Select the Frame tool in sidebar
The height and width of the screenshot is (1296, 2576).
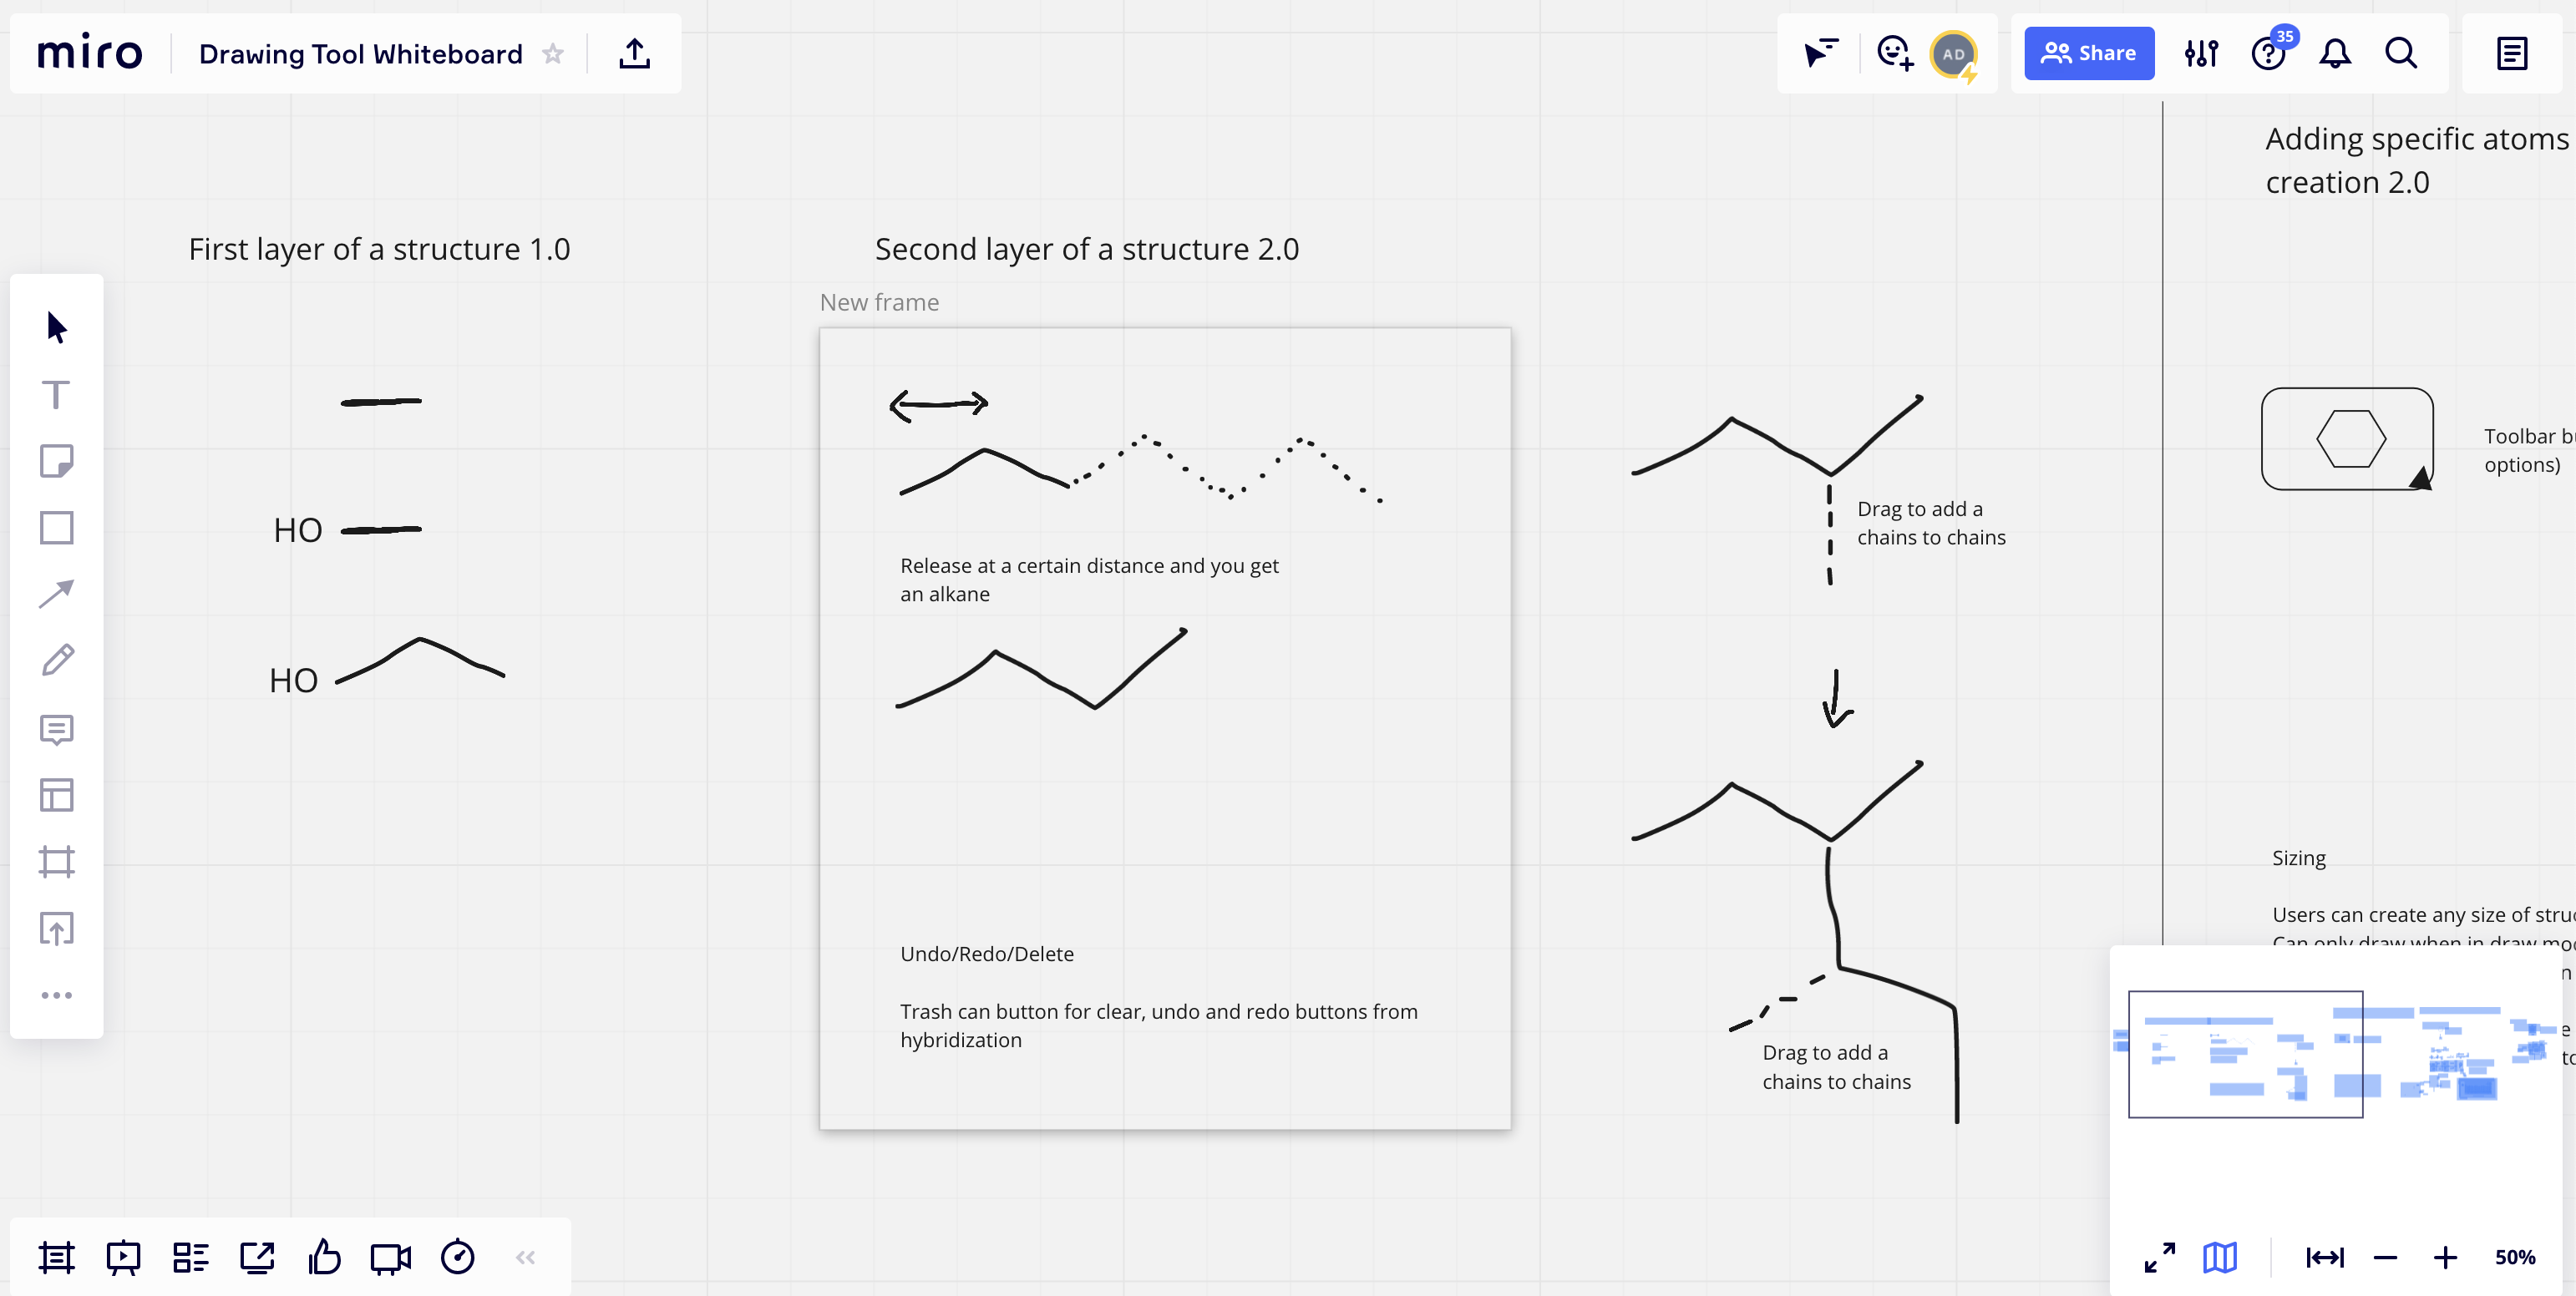coord(56,862)
